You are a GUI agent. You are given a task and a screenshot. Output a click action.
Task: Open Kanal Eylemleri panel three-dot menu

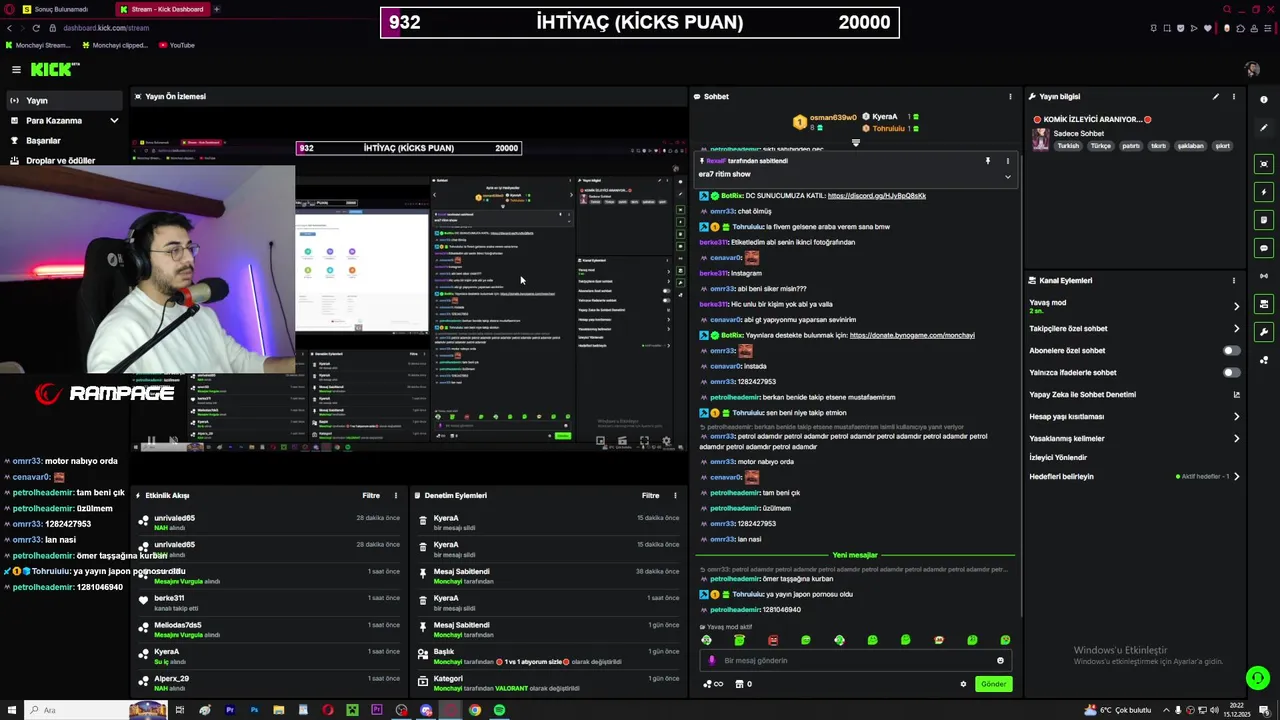tap(1233, 281)
